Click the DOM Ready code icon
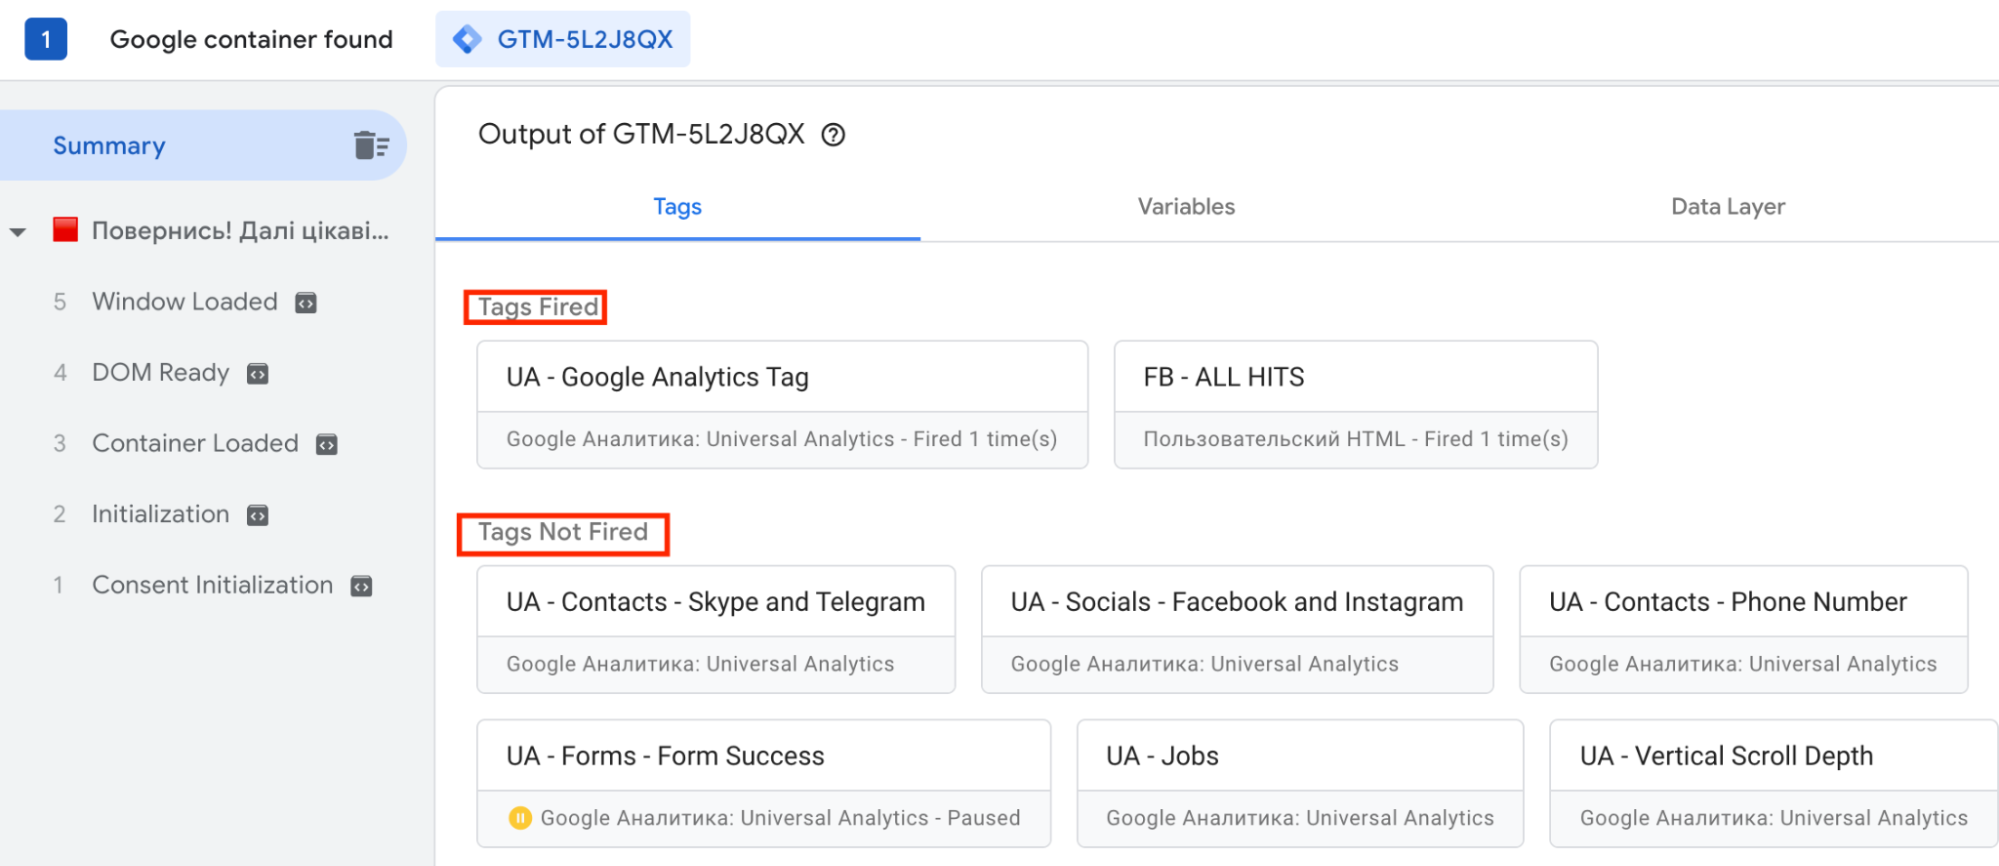The width and height of the screenshot is (1999, 866). [258, 374]
